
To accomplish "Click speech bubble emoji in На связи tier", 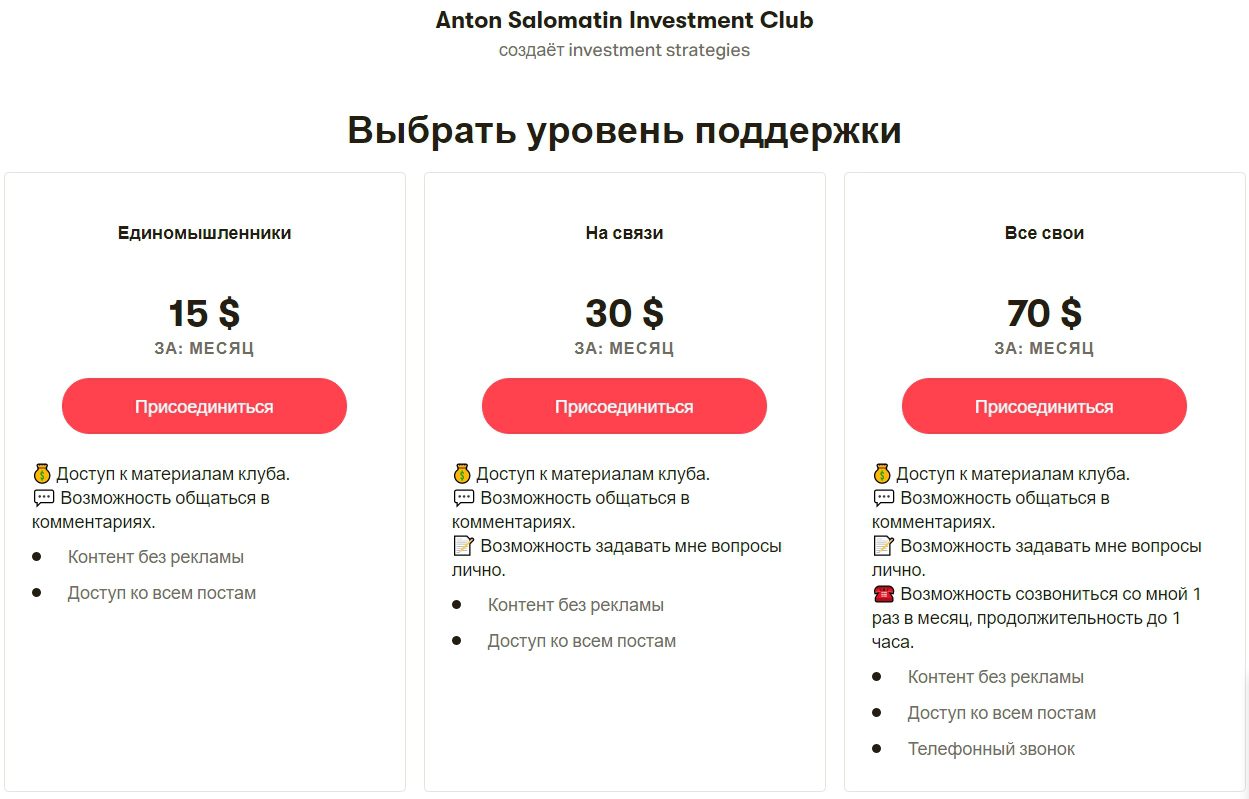I will (463, 497).
